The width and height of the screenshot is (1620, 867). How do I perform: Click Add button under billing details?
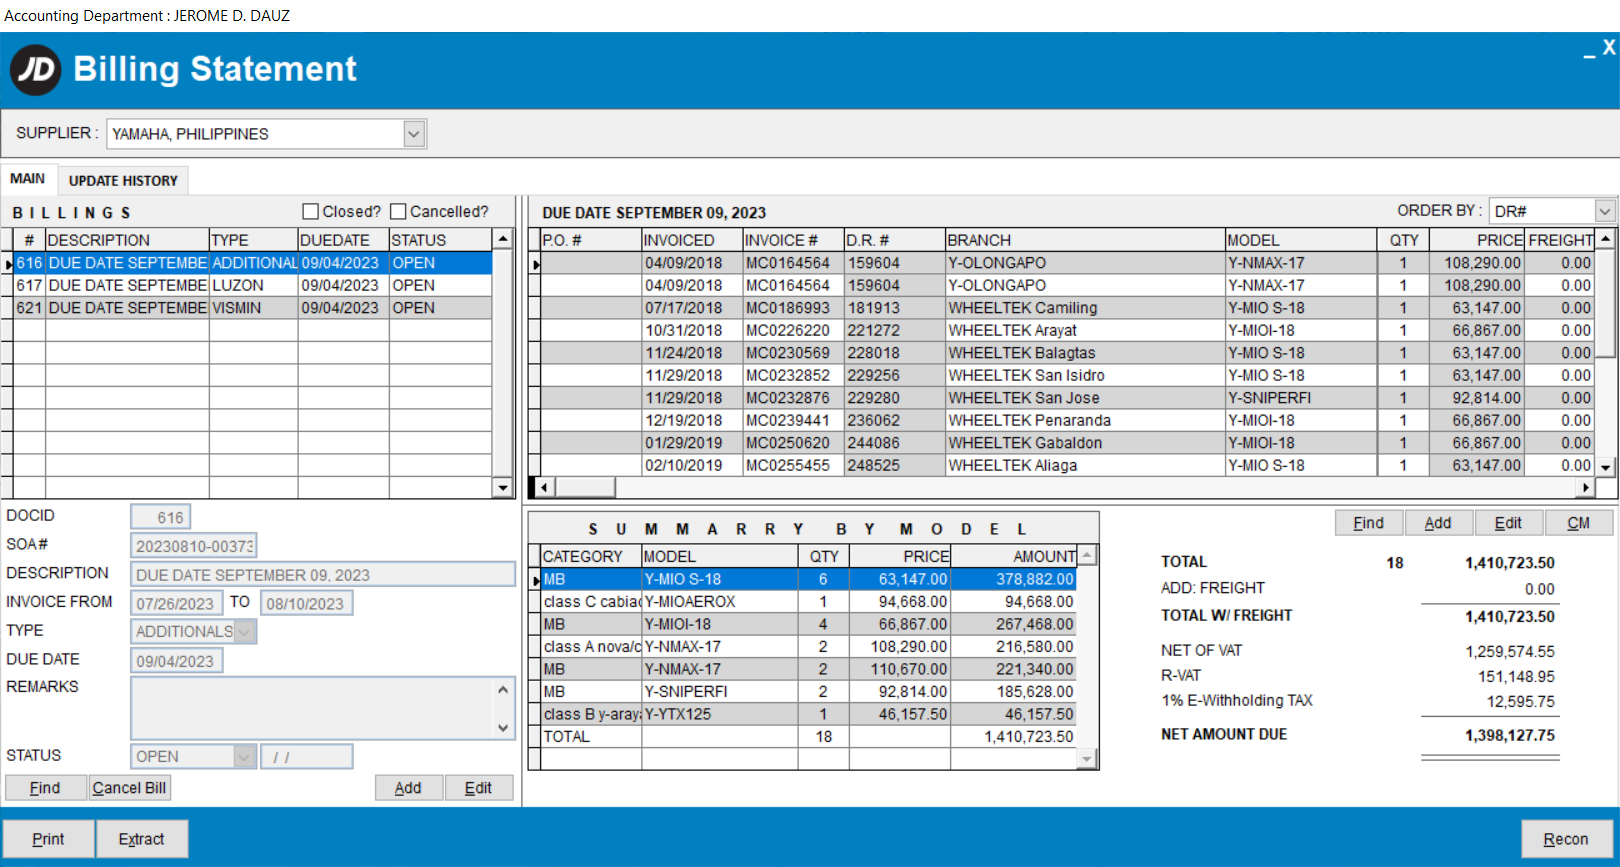pos(408,788)
